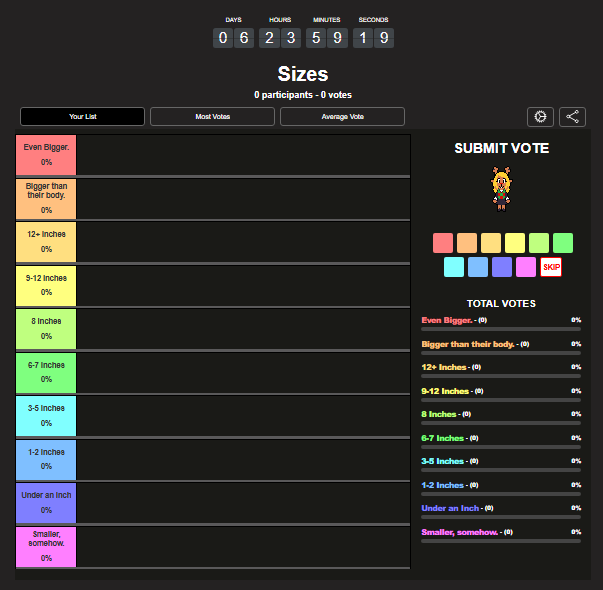Click the Even Bigger vote progress bar
This screenshot has height=590, width=603.
(501, 329)
